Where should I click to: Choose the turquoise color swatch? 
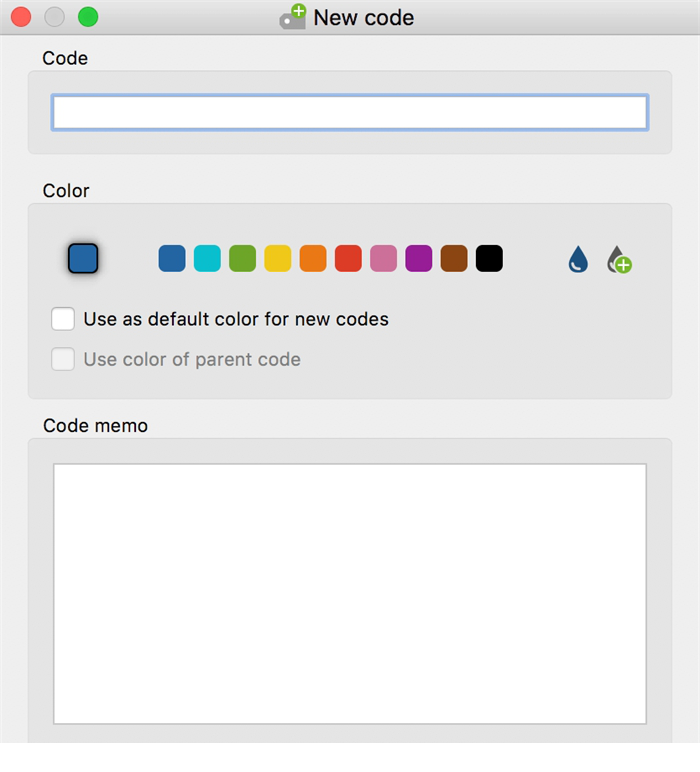point(207,259)
